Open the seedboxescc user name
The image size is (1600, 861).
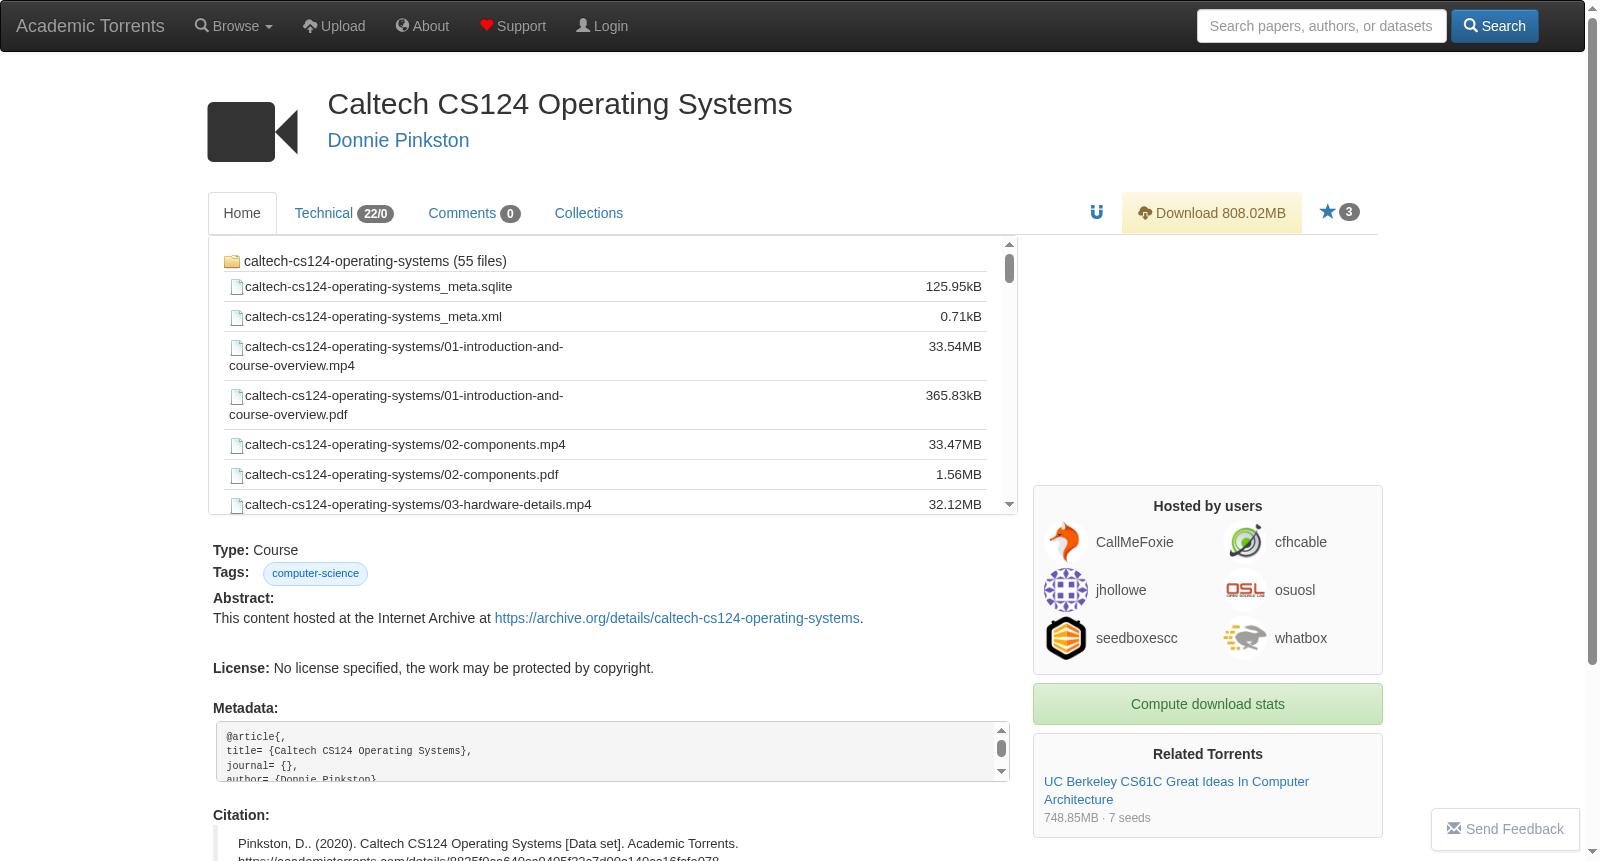click(x=1136, y=638)
